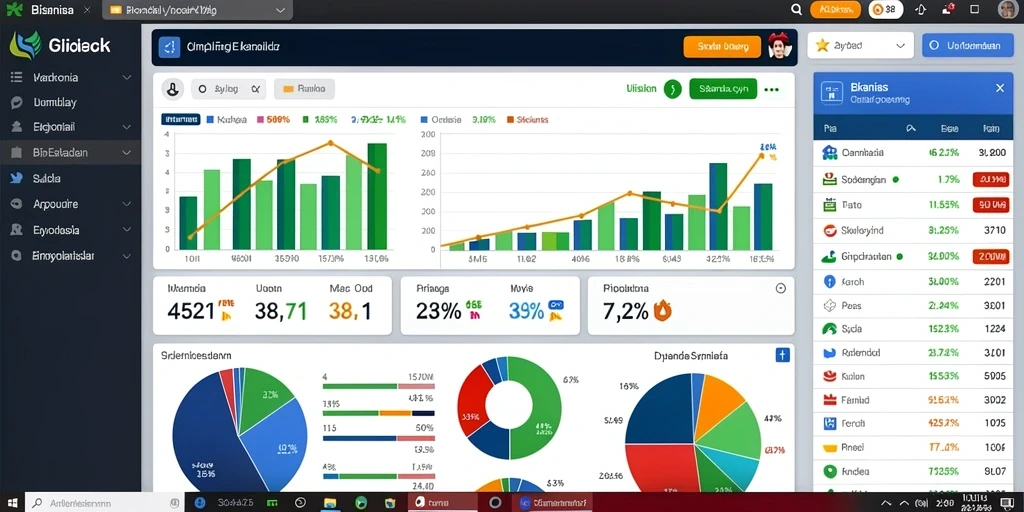
Task: Click the blue Uoforamaun button
Action: point(967,46)
